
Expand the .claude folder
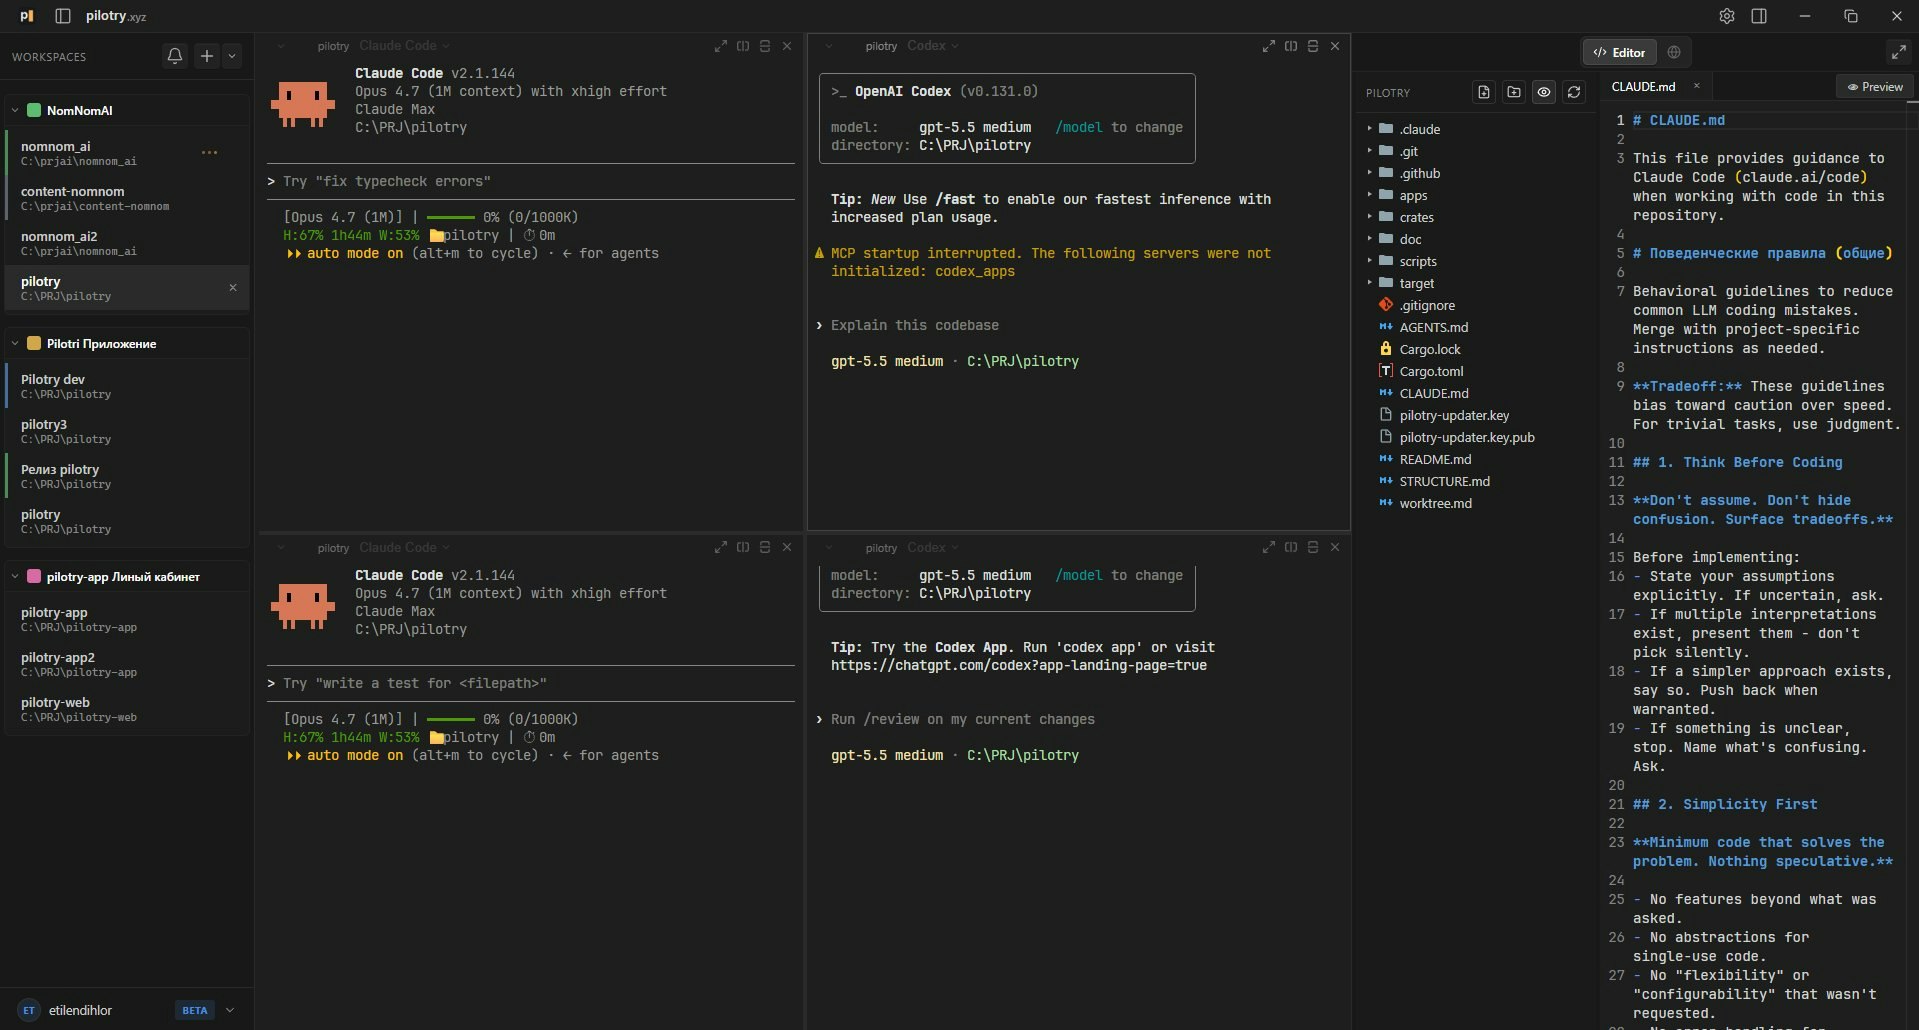pos(1370,129)
